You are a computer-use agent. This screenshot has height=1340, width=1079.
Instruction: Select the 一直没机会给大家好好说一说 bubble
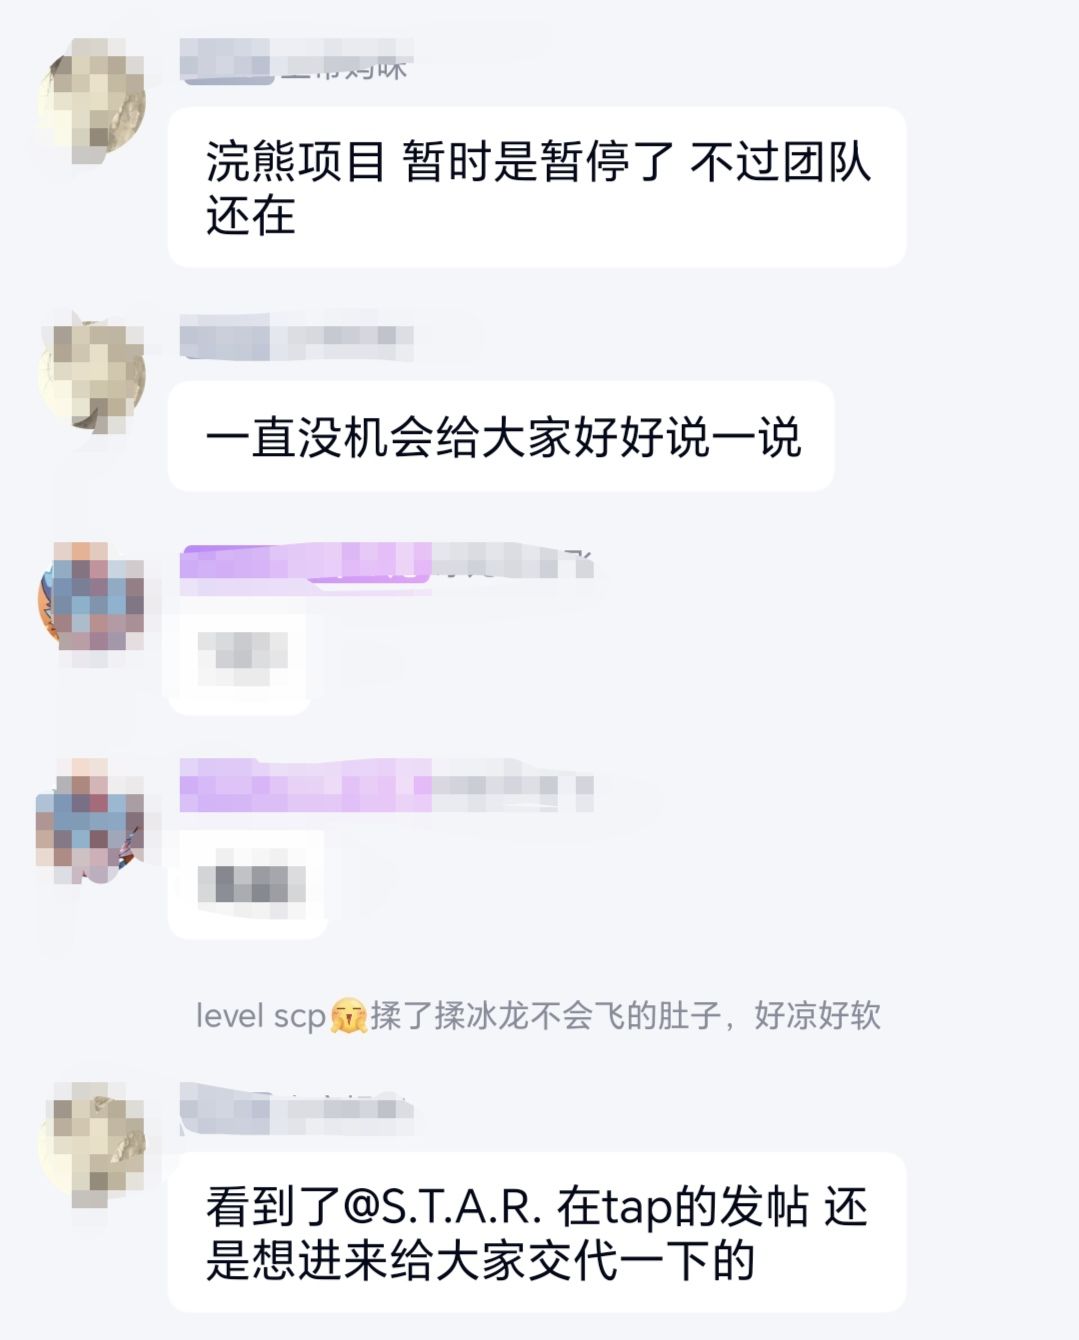click(x=501, y=436)
